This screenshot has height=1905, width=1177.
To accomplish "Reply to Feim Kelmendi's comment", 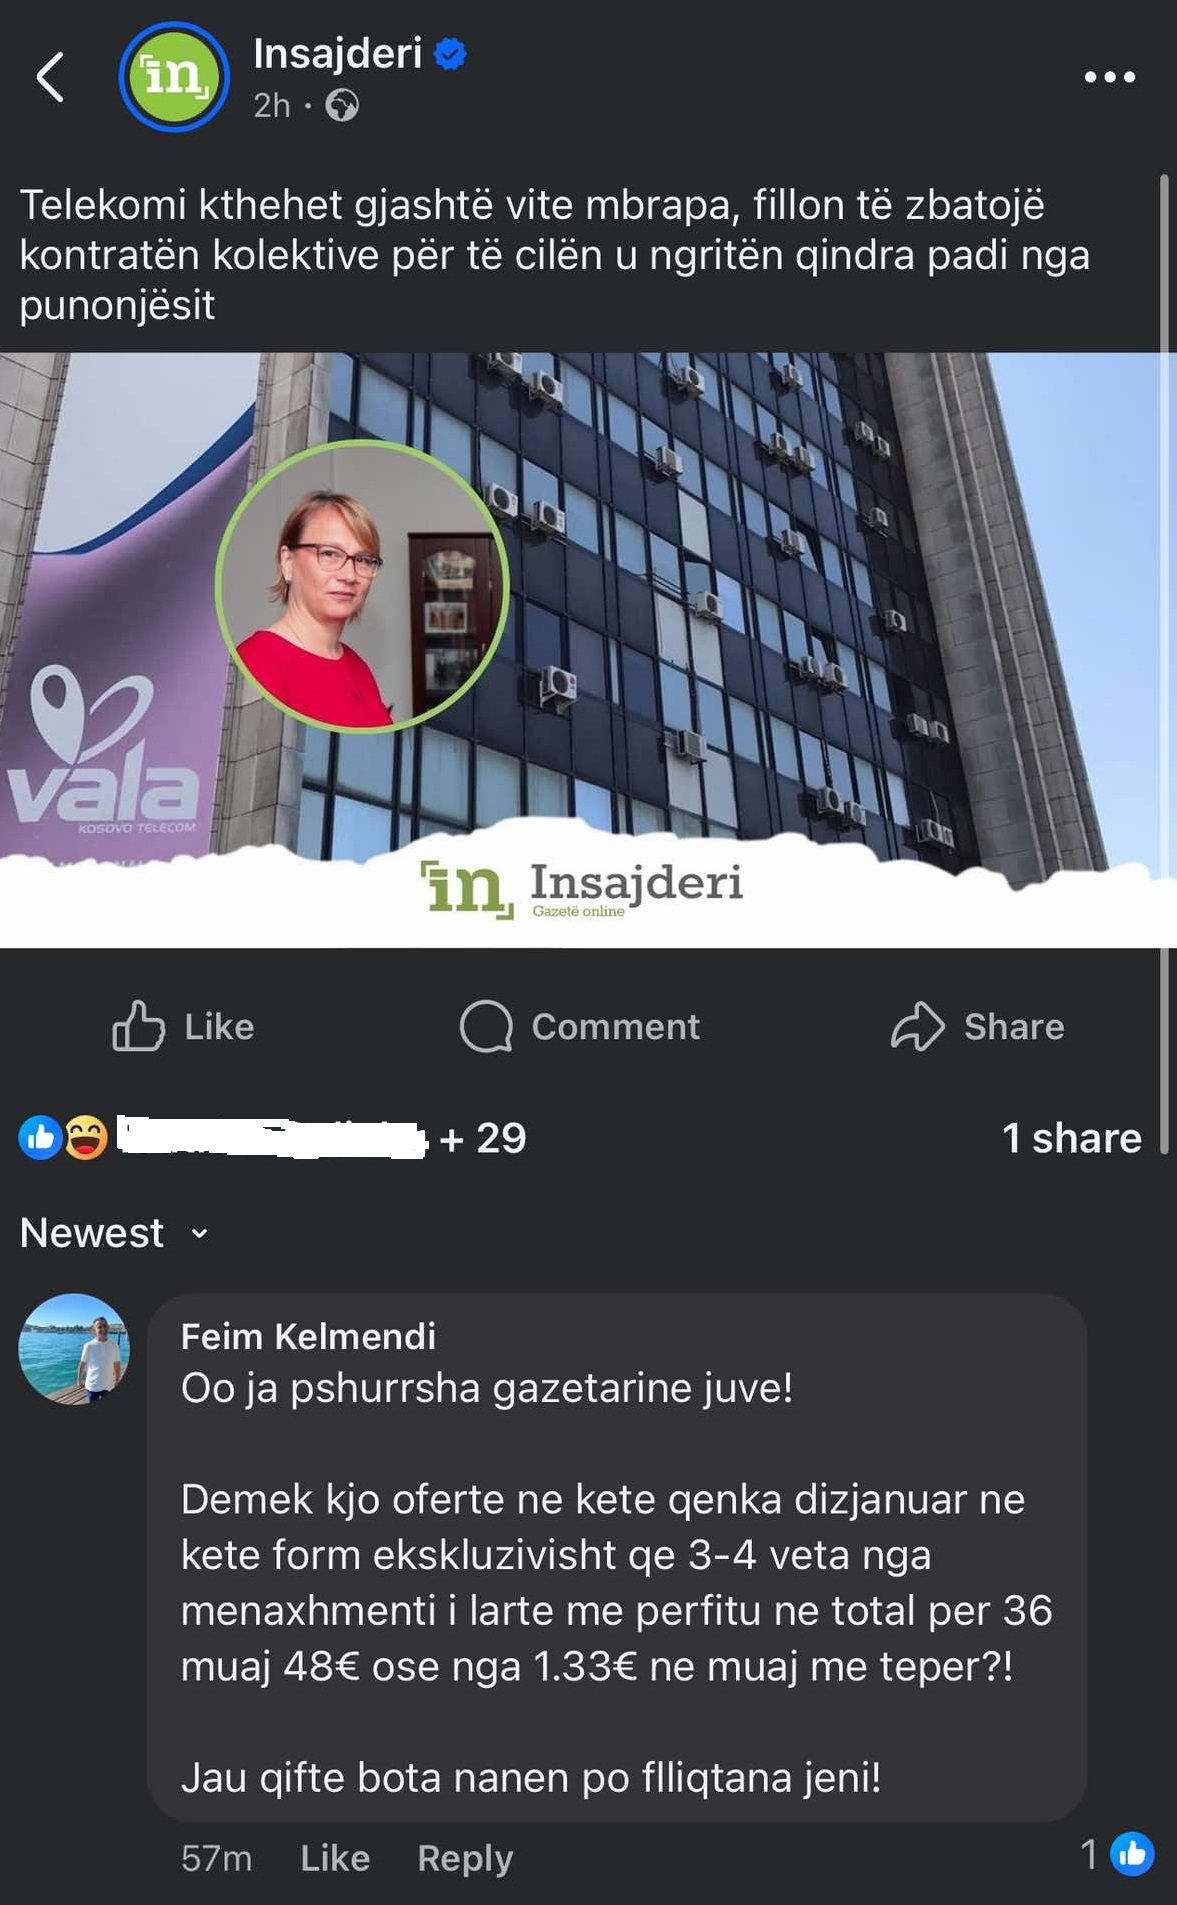I will [x=465, y=1858].
